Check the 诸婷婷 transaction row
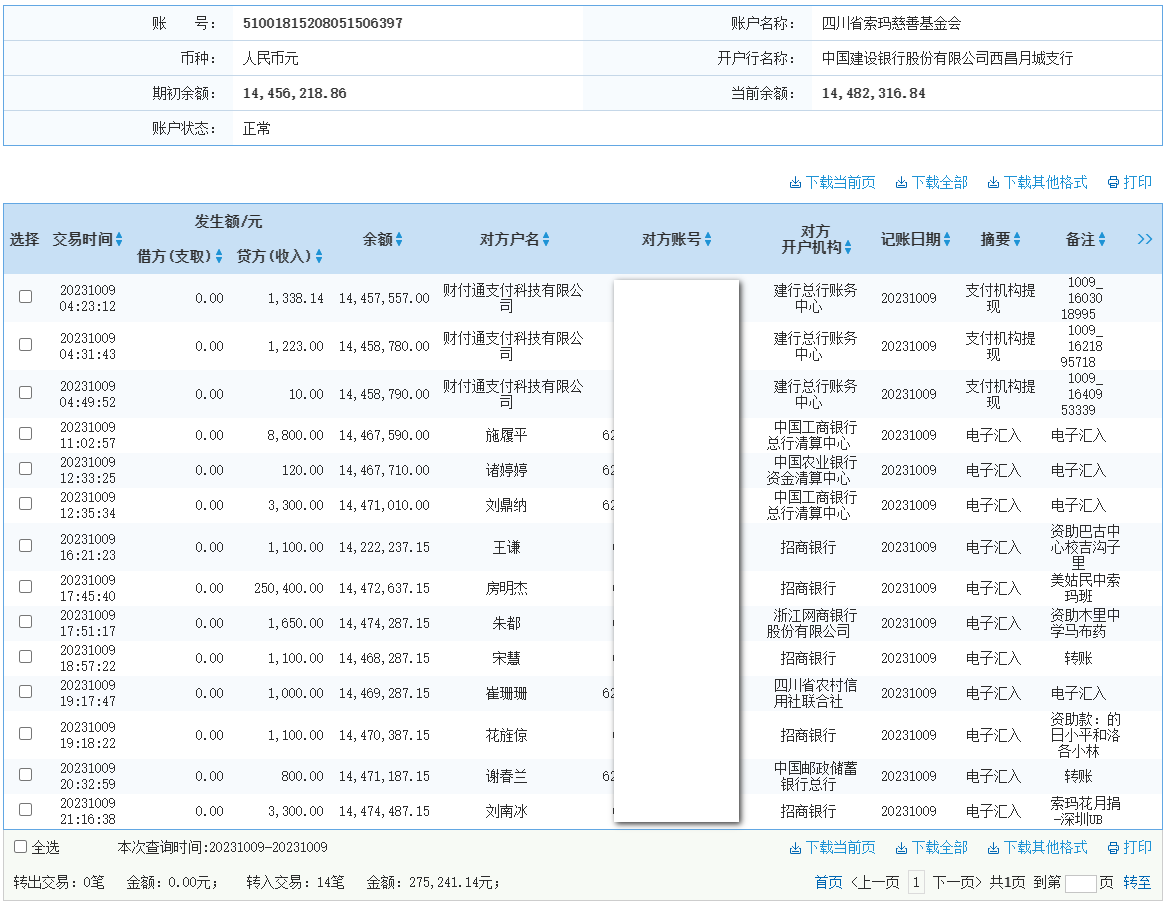This screenshot has width=1167, height=906. (25, 468)
